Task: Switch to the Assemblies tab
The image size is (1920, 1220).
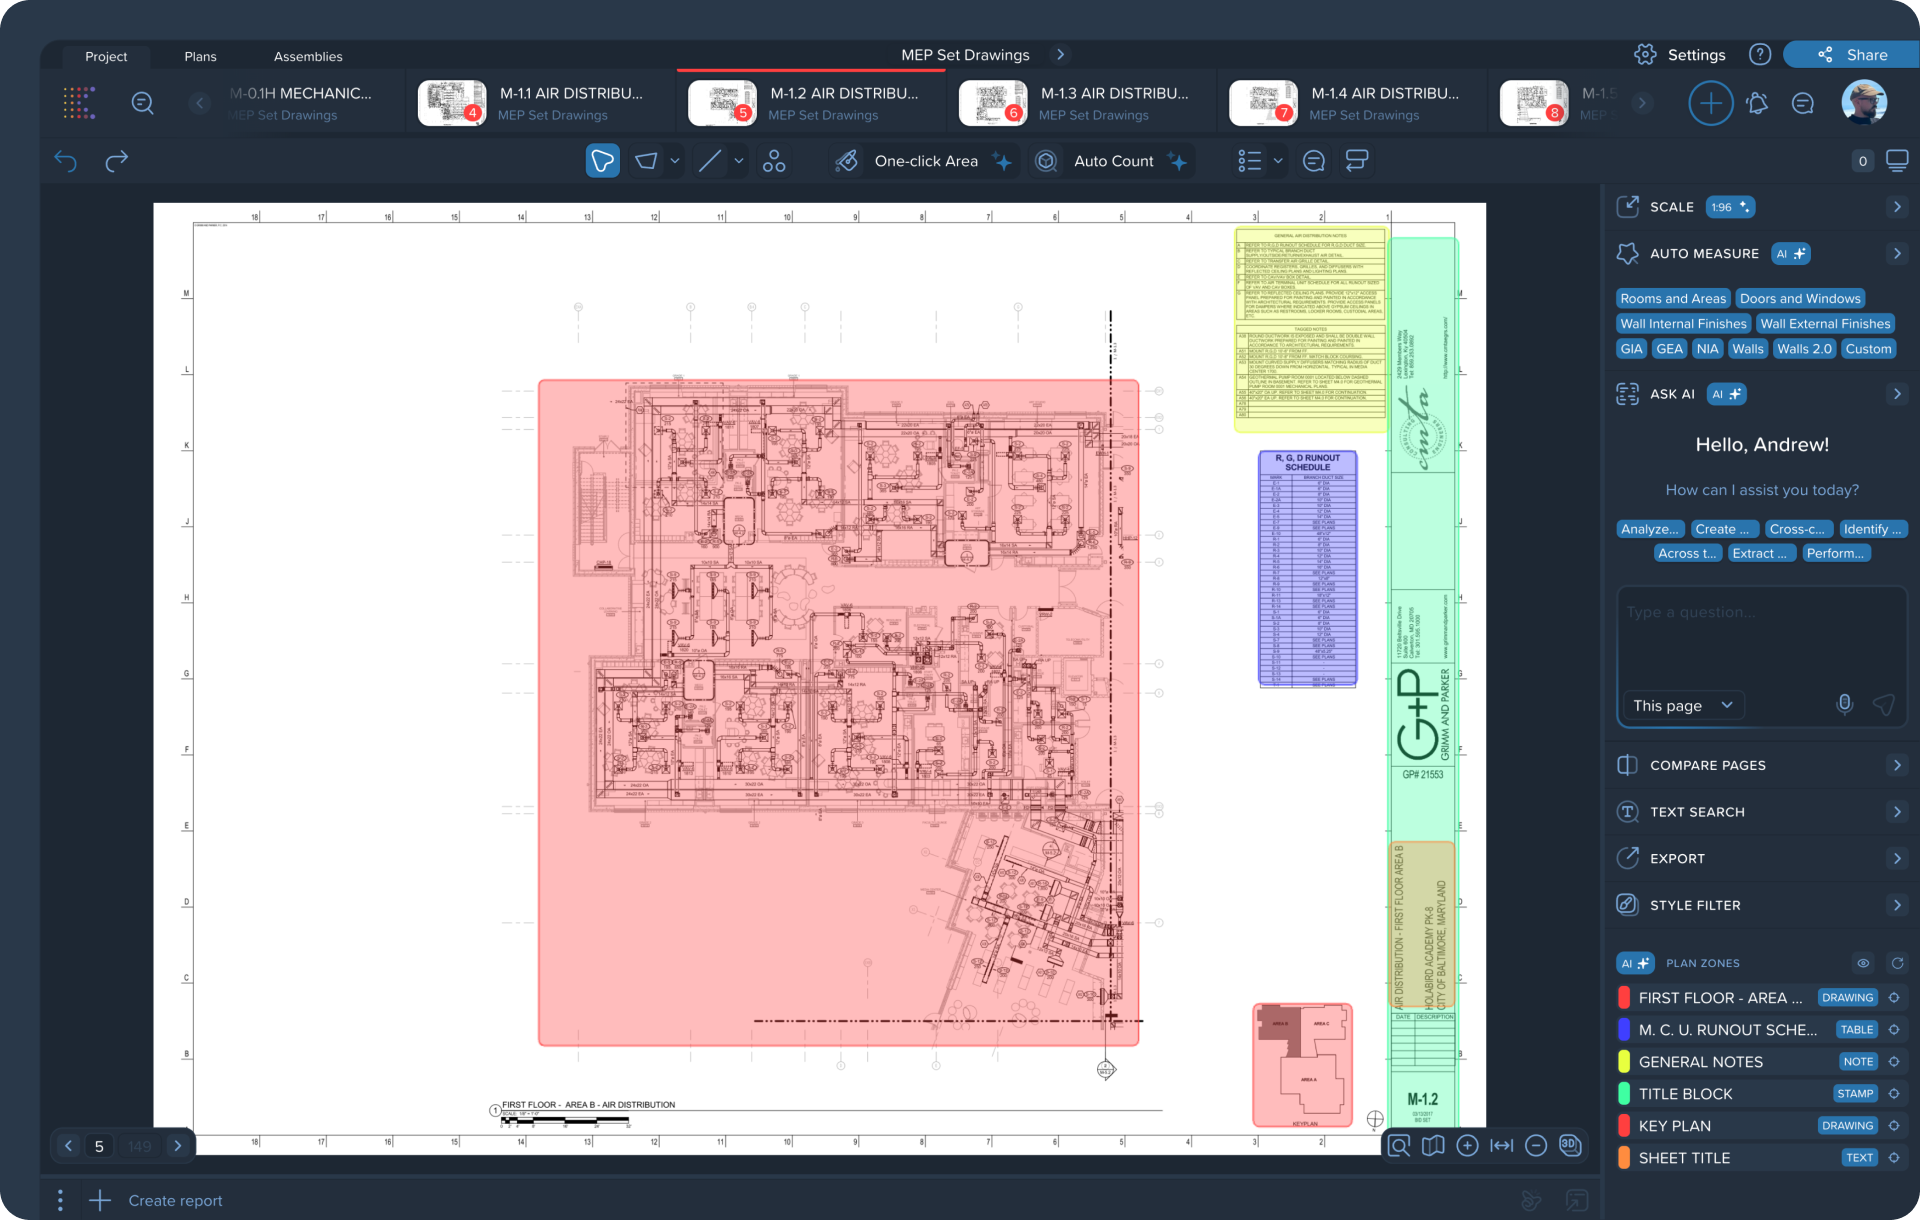Action: (x=308, y=56)
